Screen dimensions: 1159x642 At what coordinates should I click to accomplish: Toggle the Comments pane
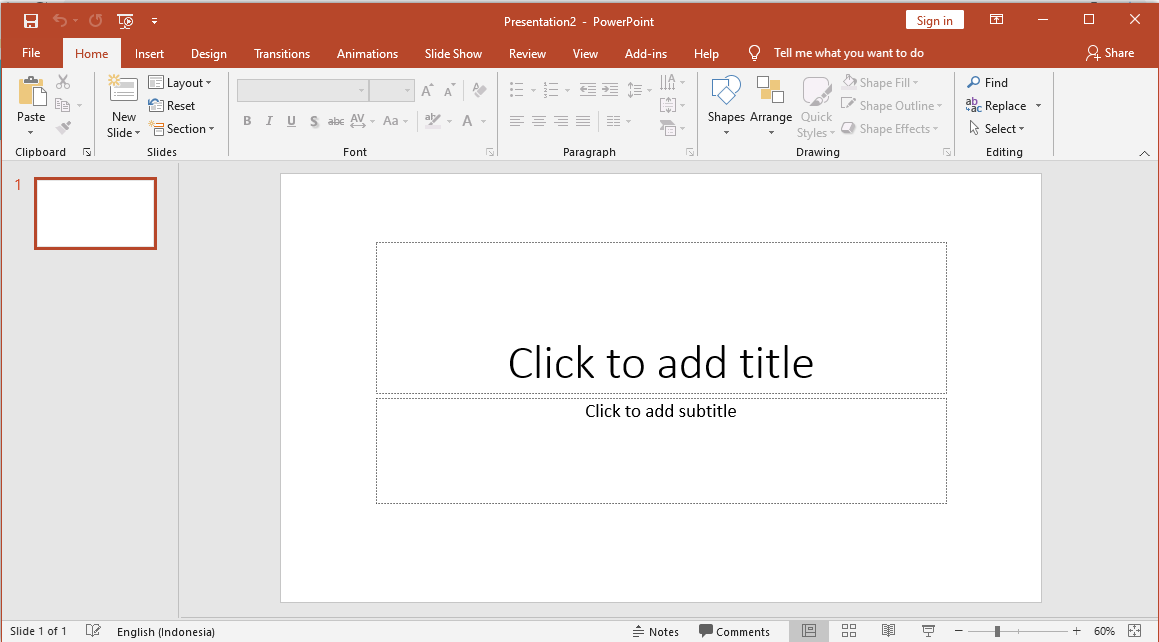pyautogui.click(x=734, y=631)
